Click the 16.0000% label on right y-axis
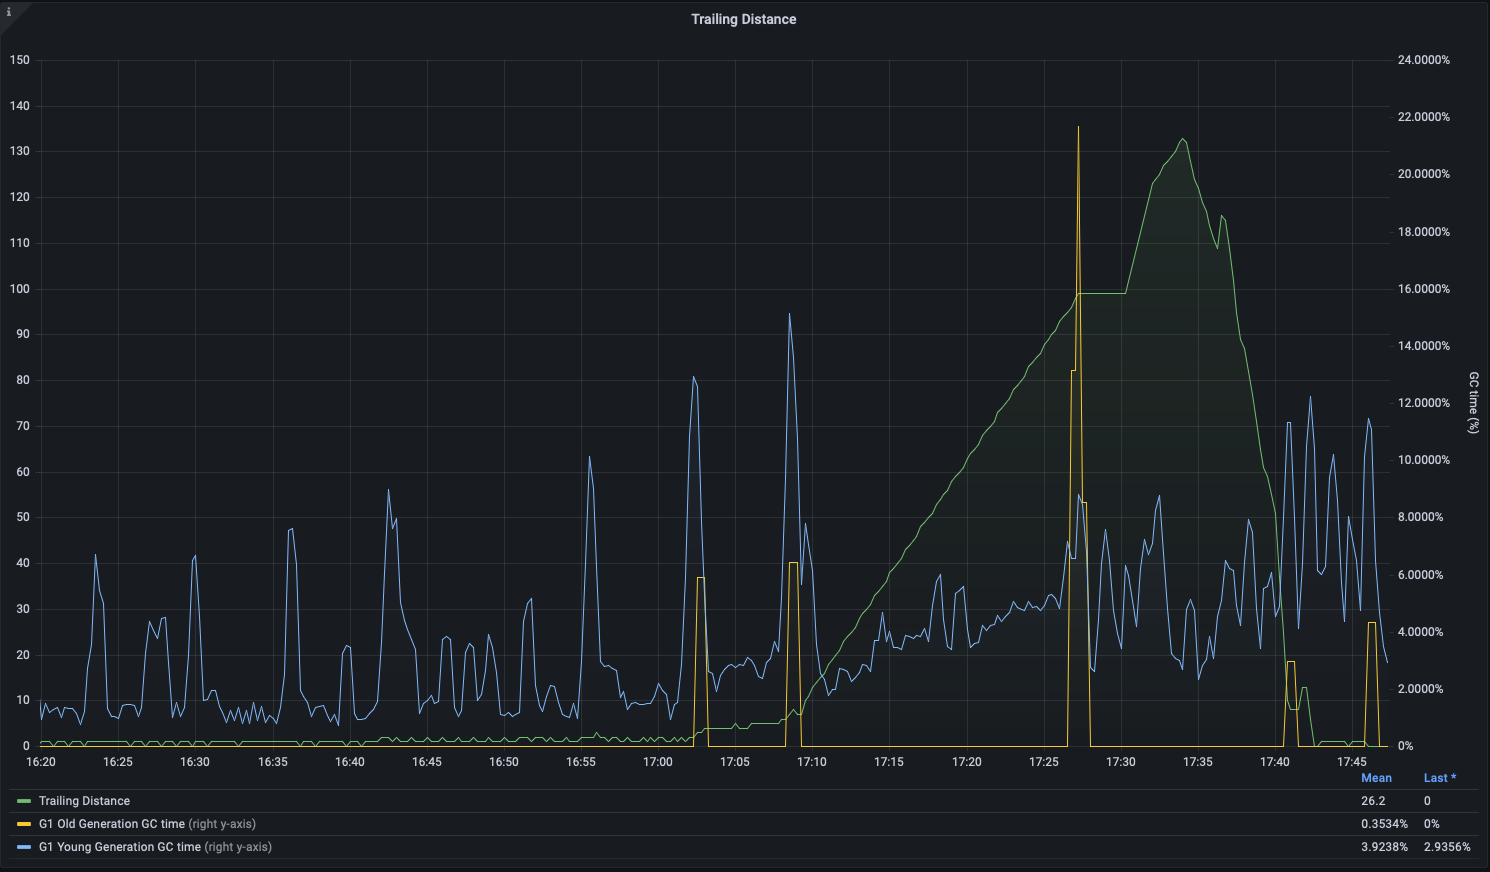The width and height of the screenshot is (1490, 872). [x=1424, y=289]
